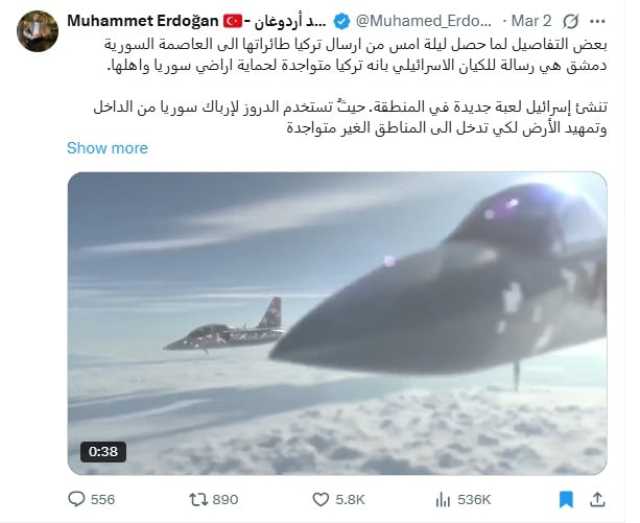Open the three-dot more options menu
The width and height of the screenshot is (640, 523).
[598, 21]
